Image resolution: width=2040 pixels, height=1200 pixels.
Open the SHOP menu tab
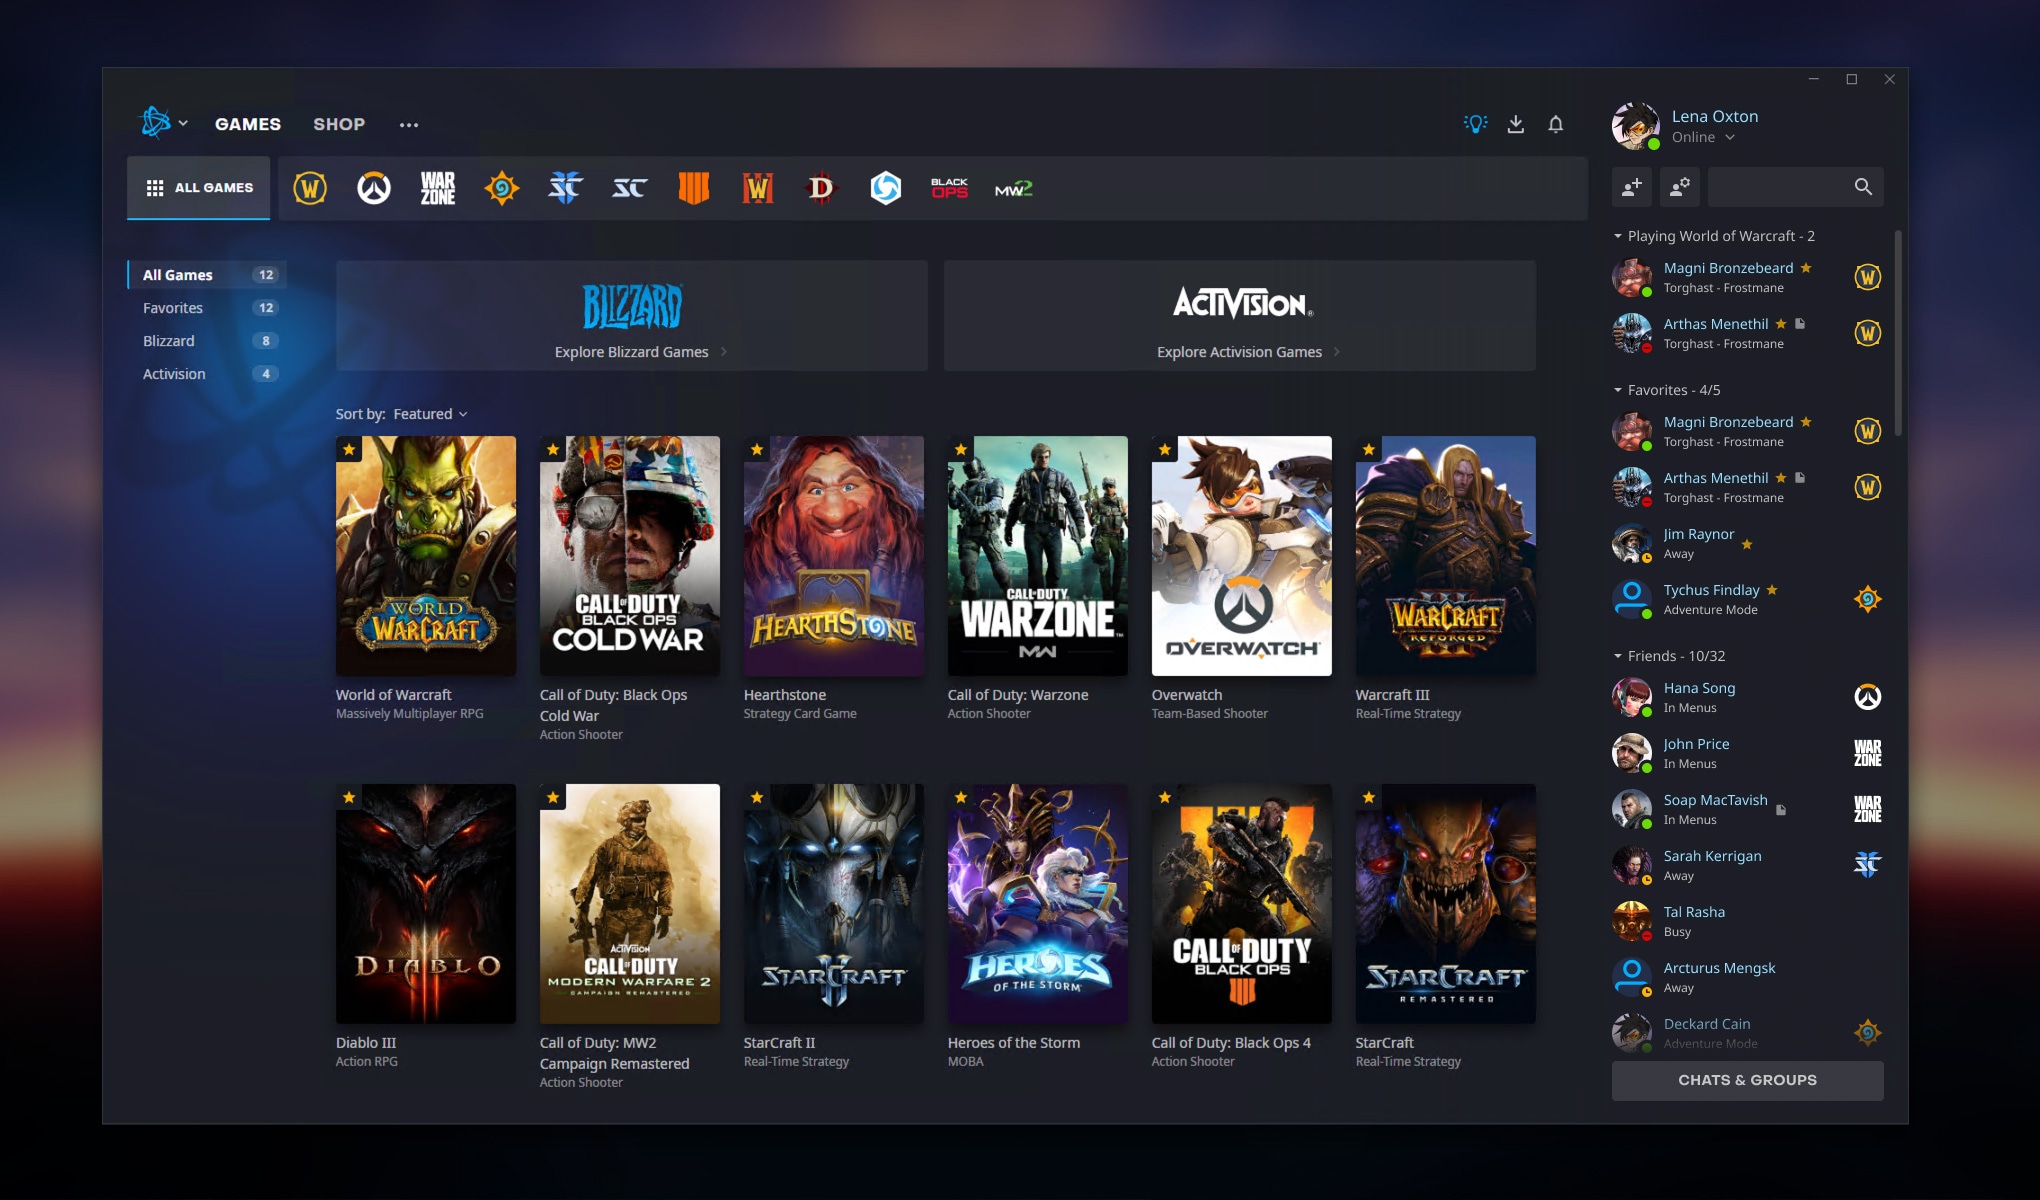tap(339, 124)
